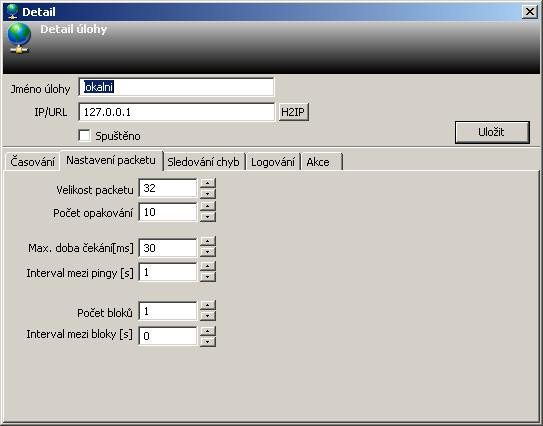
Task: Click the Max. doba čekání value field
Action: tap(168, 248)
